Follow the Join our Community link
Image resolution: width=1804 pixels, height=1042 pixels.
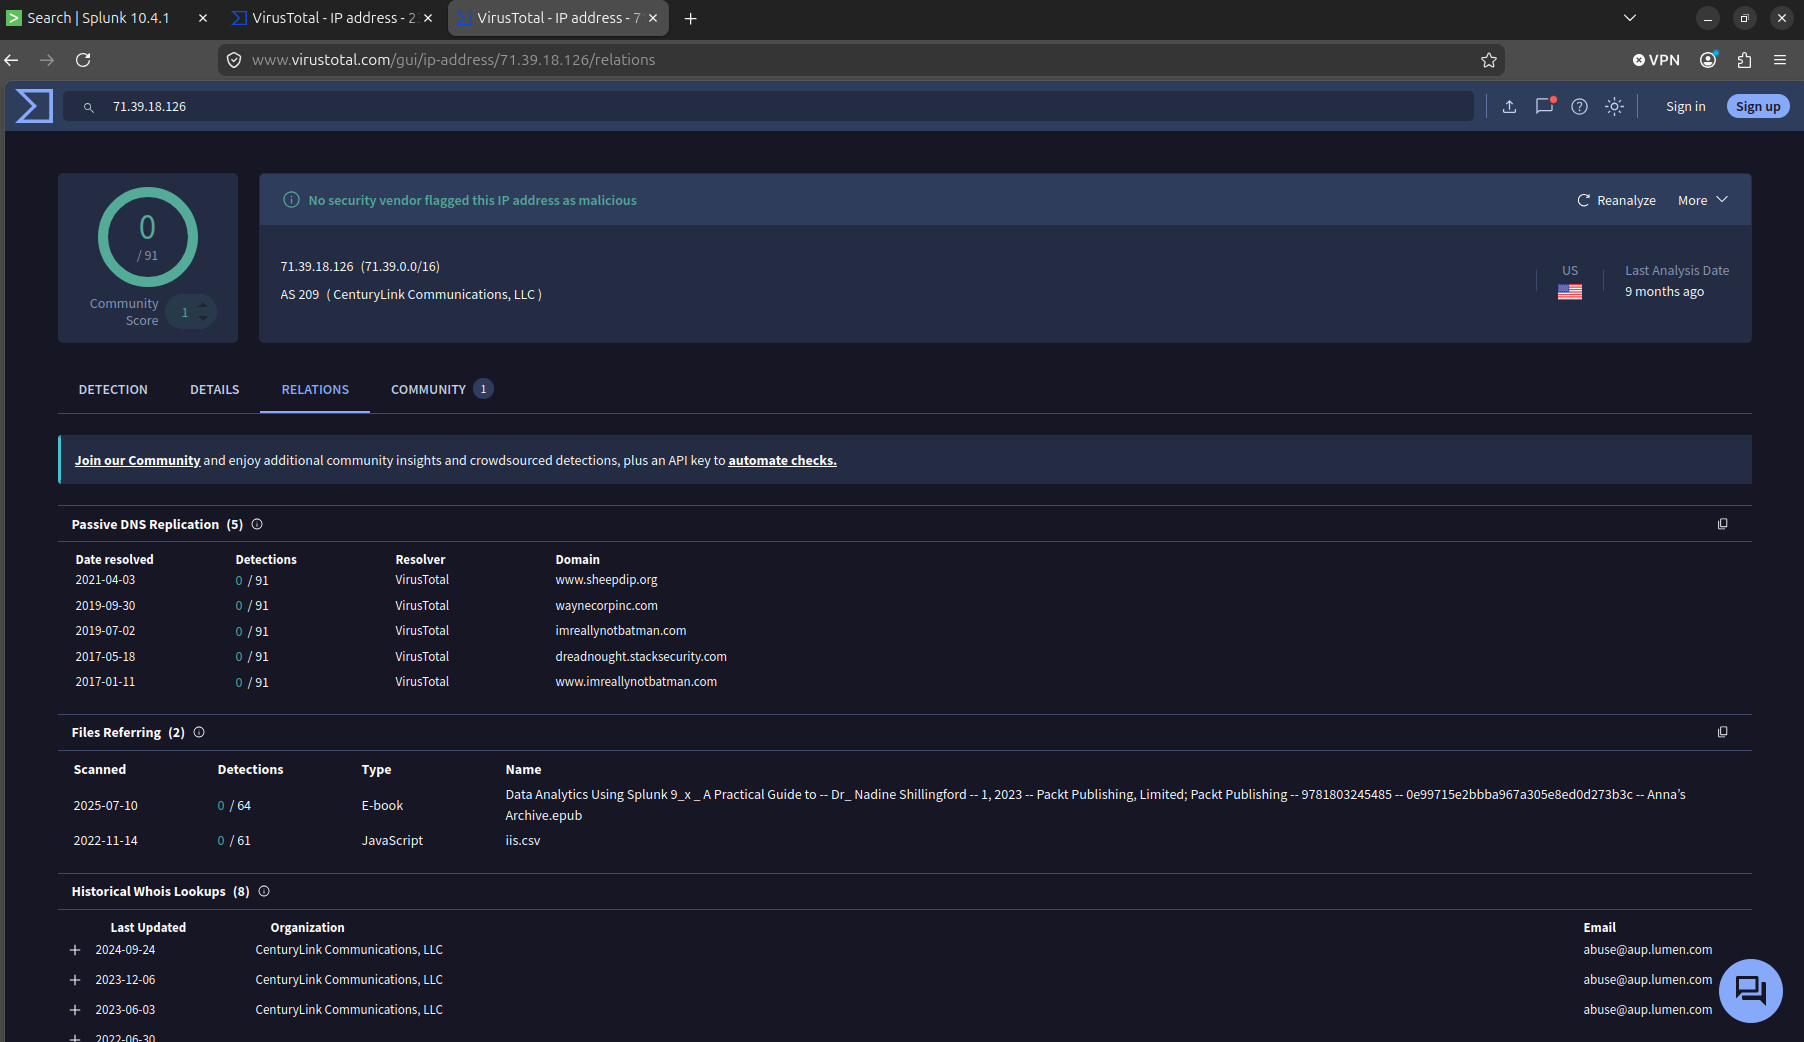click(137, 460)
